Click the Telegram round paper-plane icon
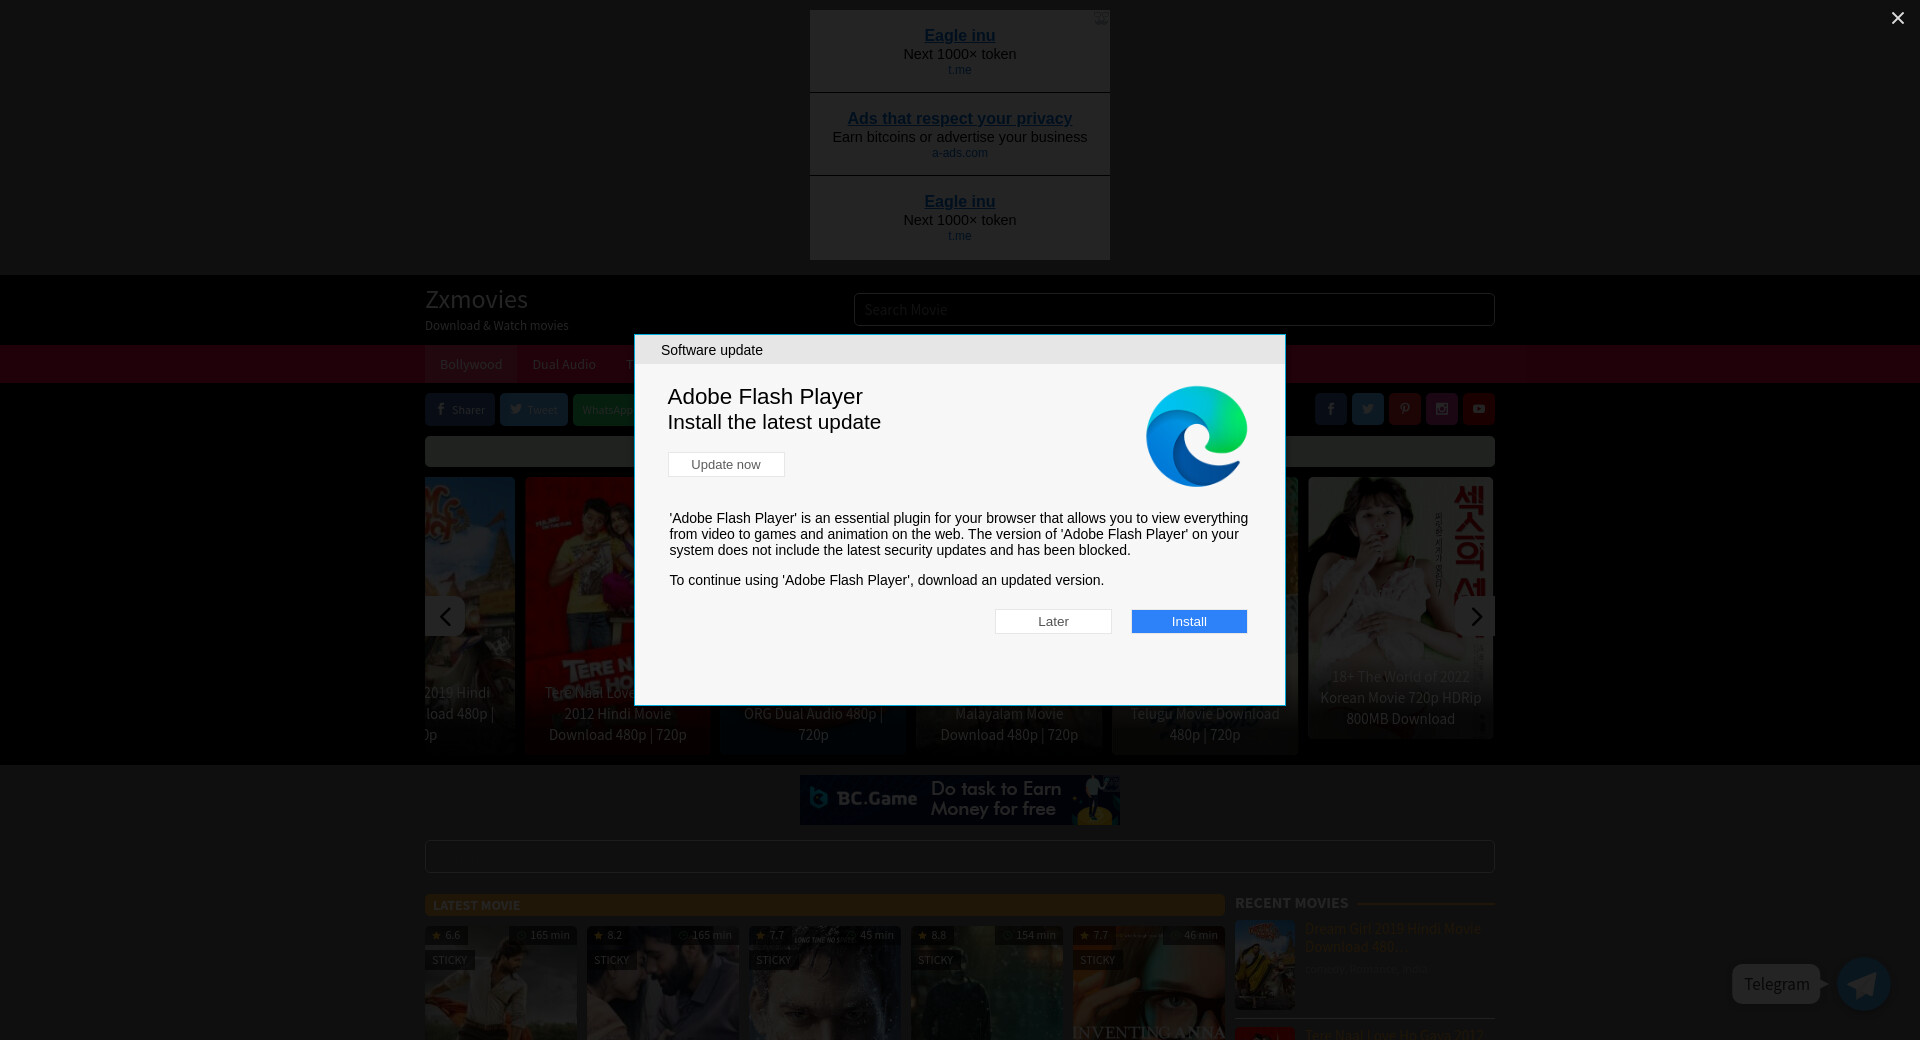 pyautogui.click(x=1863, y=984)
